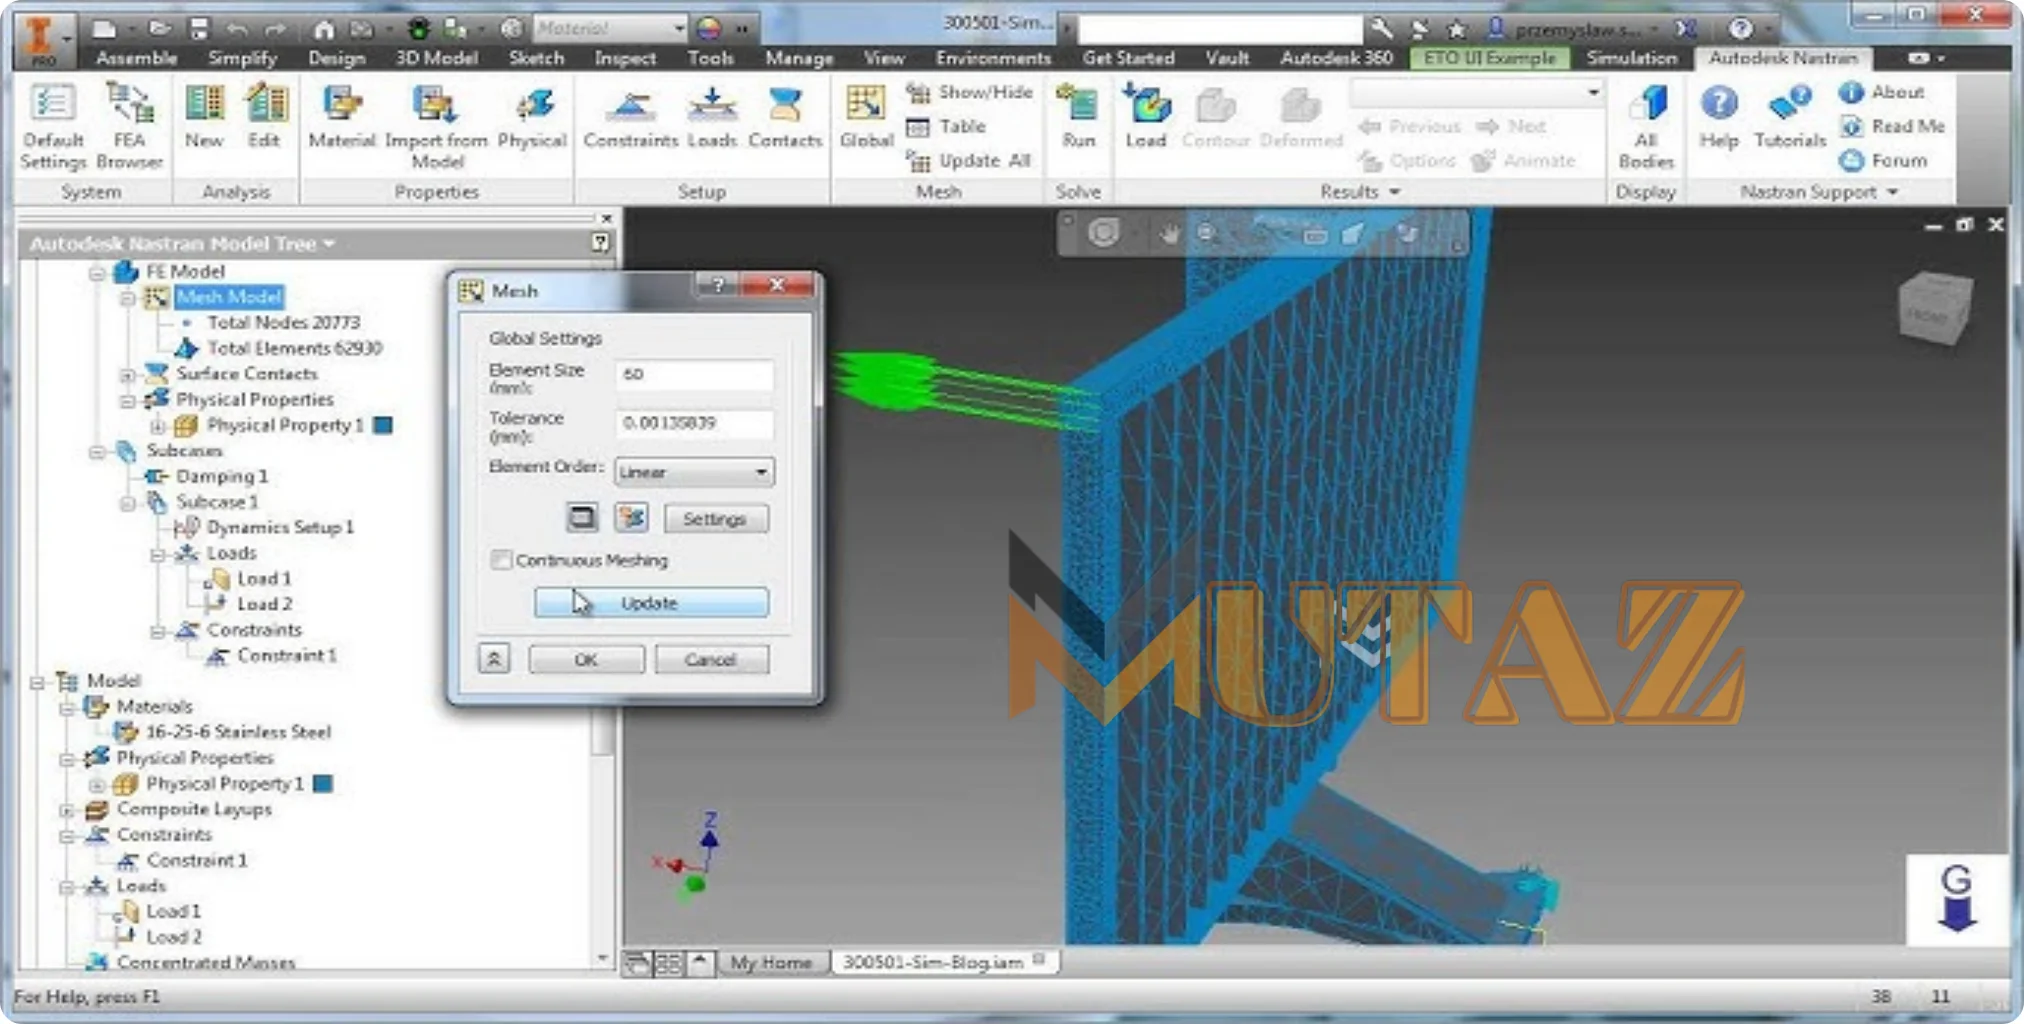Open the Read Me document
2024x1024 pixels.
point(1892,126)
